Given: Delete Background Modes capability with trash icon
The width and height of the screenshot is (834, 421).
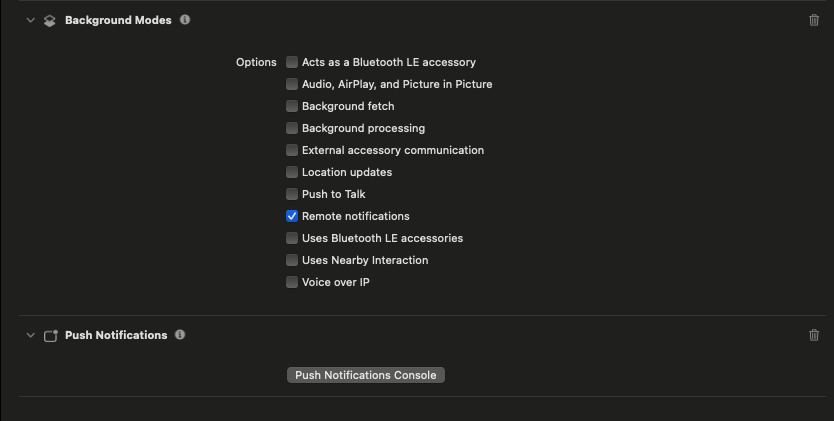Looking at the screenshot, I should click(814, 20).
